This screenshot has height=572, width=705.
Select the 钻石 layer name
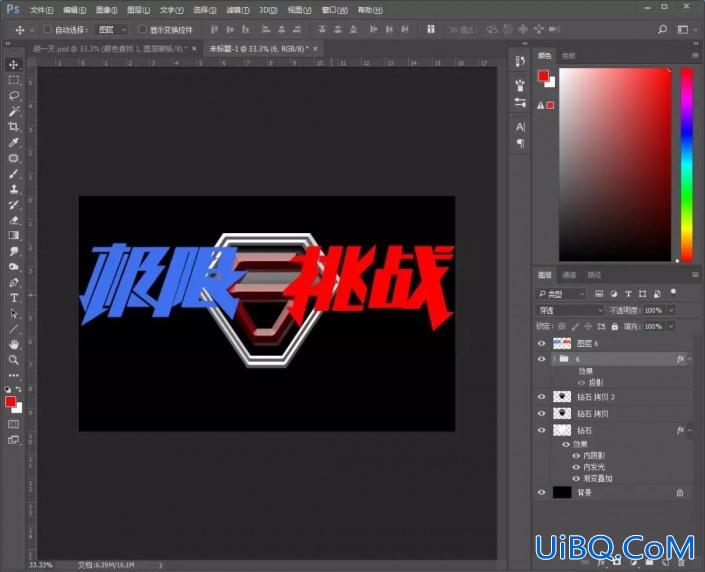(x=585, y=430)
